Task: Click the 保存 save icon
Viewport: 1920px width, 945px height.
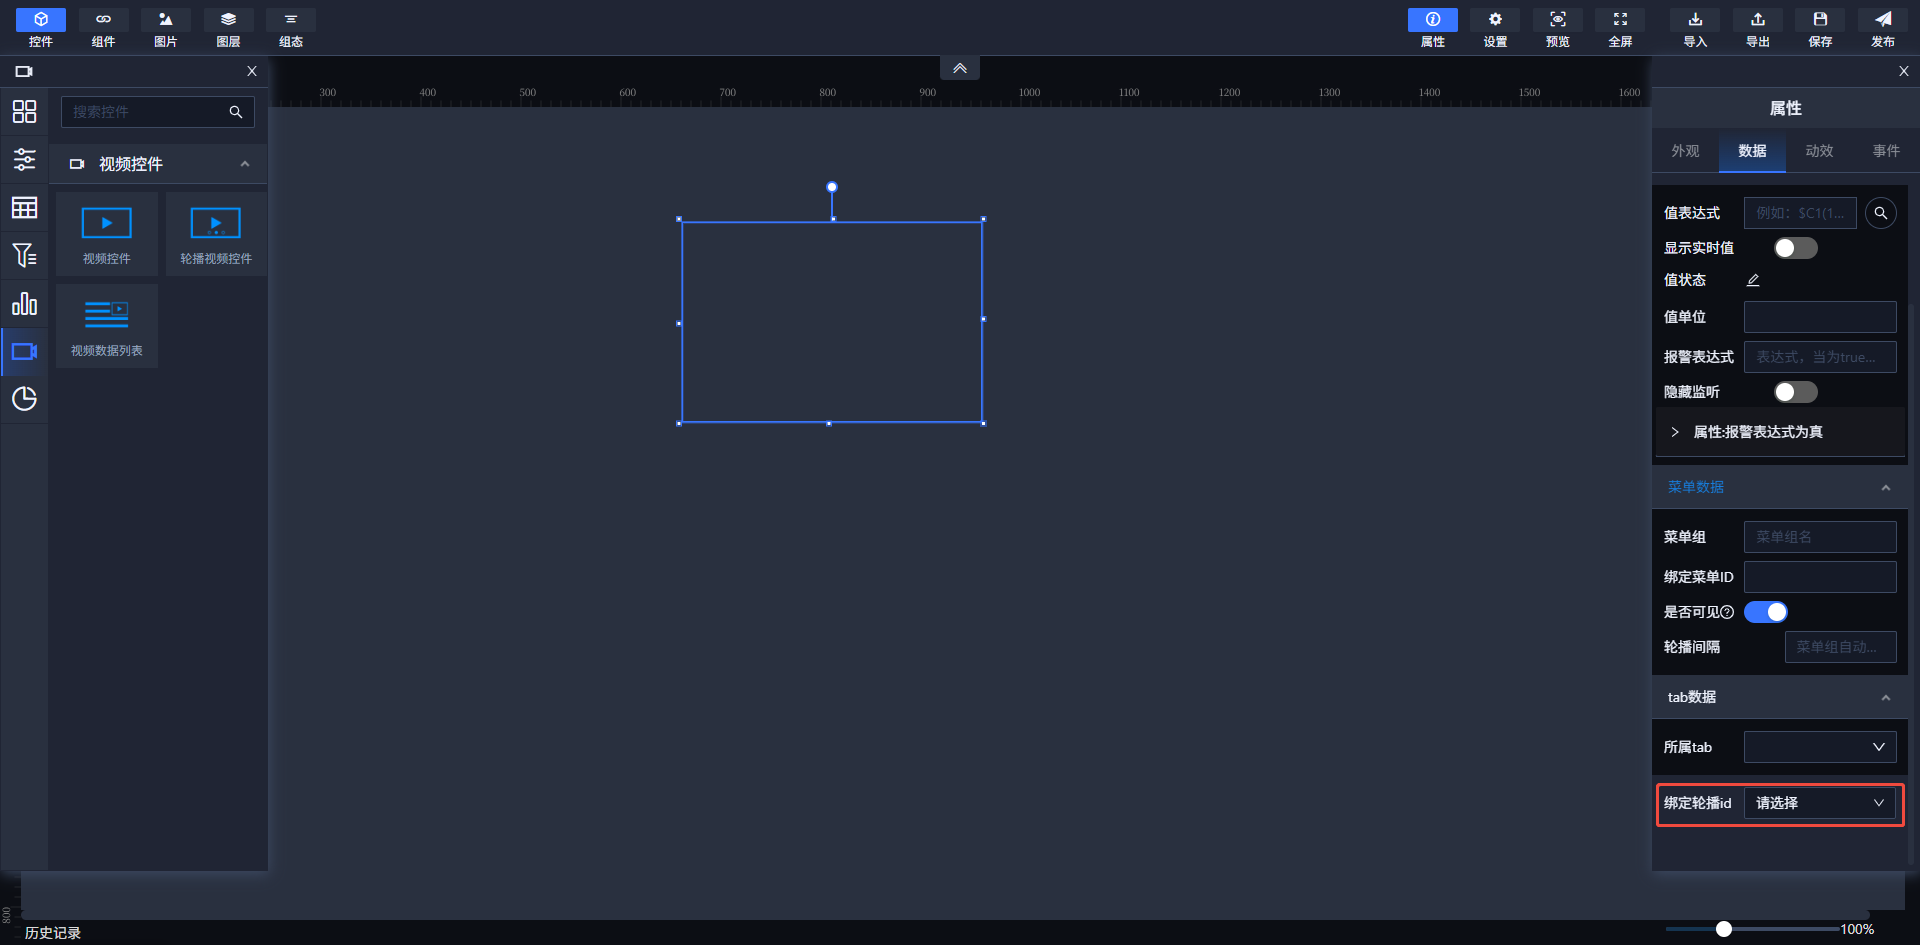Action: (1820, 27)
